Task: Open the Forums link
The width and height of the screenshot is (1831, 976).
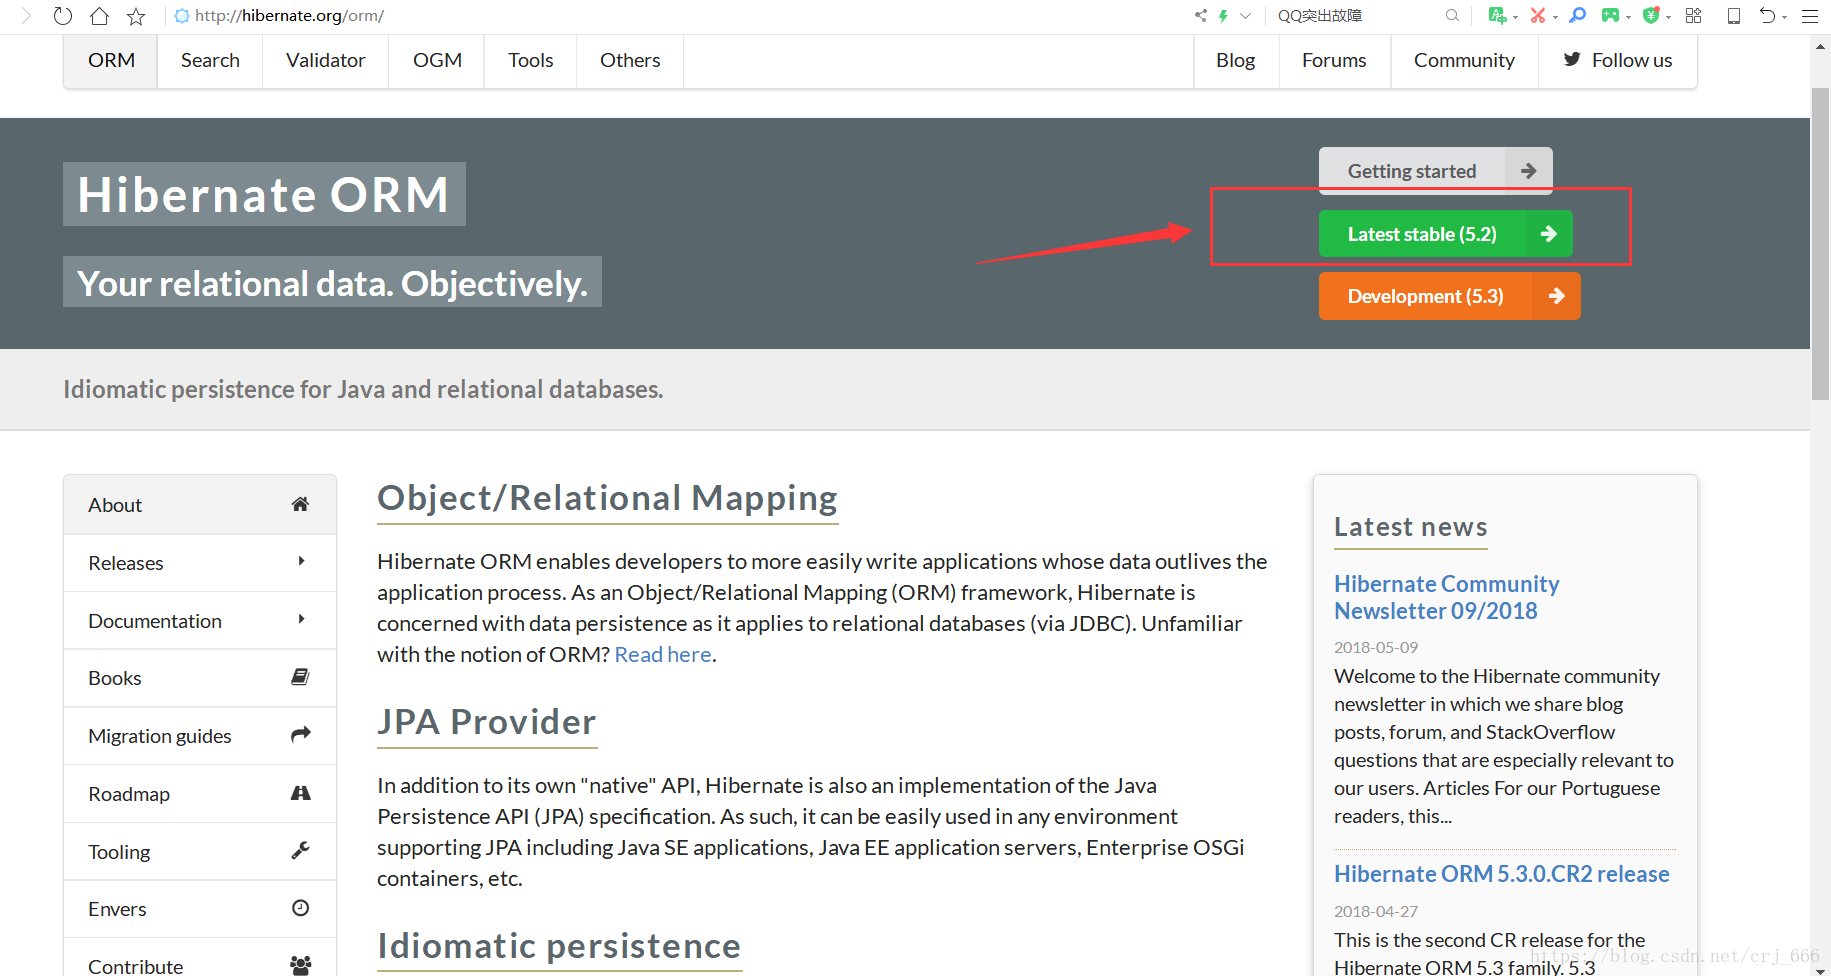Action: 1334,60
